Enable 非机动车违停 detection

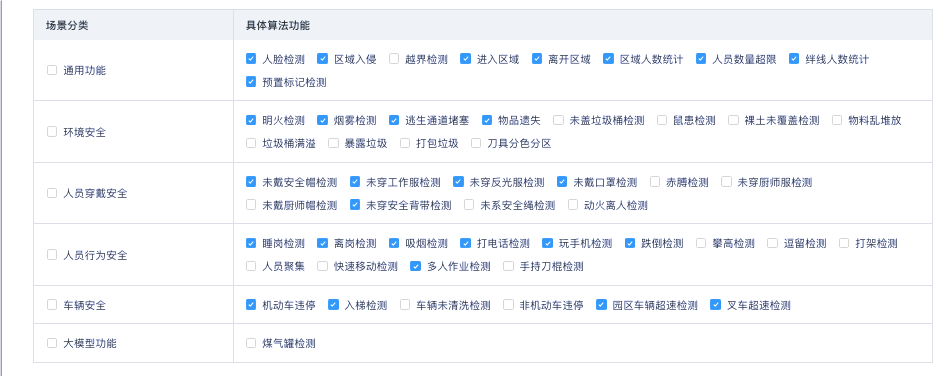(x=508, y=305)
